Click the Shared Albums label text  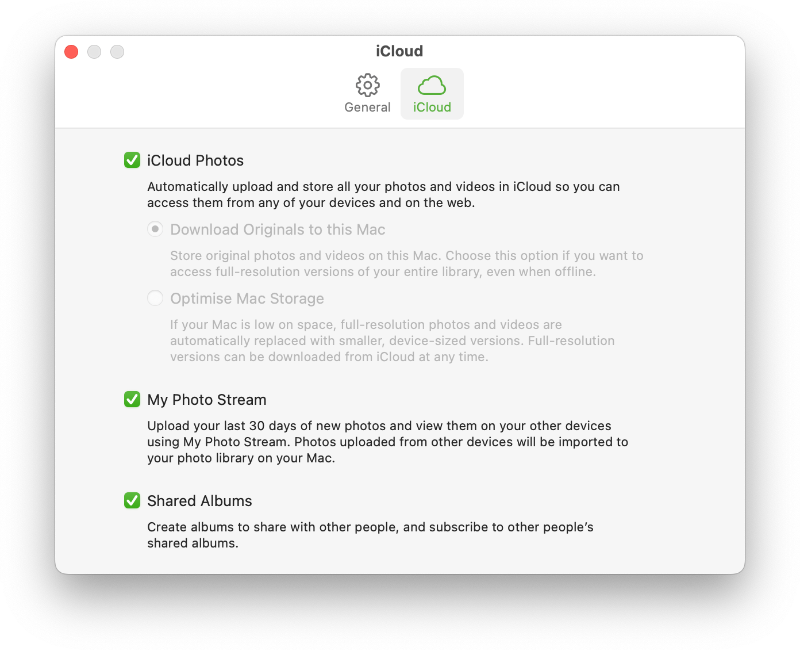[x=199, y=501]
